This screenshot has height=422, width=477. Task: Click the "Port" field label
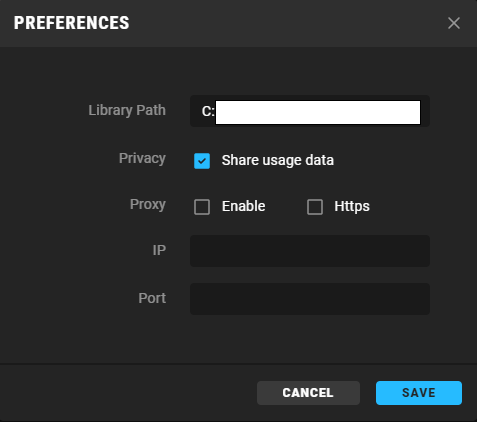point(152,298)
